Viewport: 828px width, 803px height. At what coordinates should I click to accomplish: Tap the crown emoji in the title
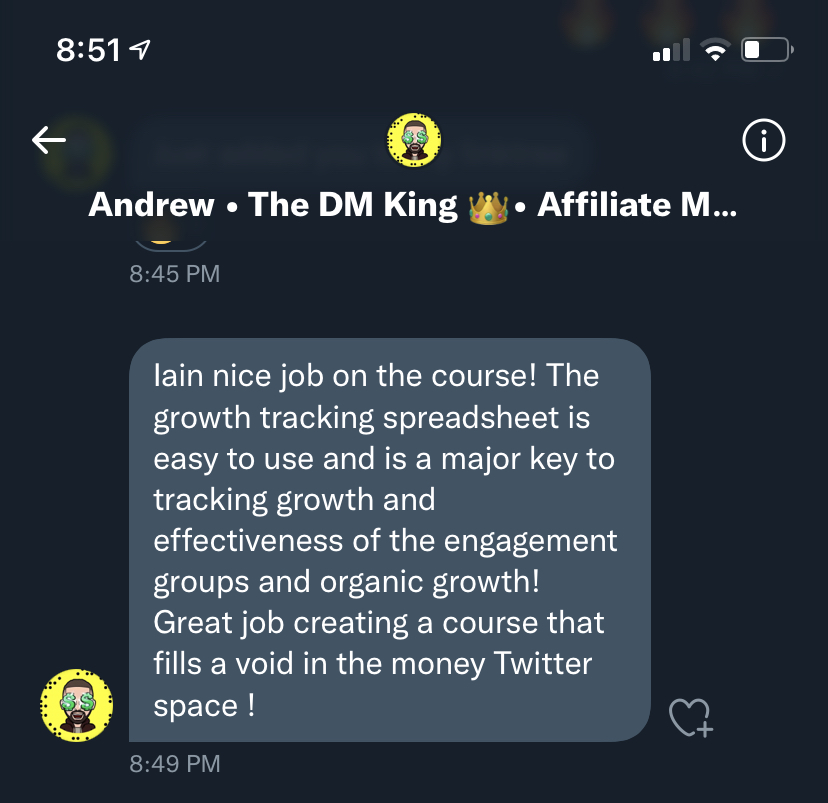(x=488, y=209)
